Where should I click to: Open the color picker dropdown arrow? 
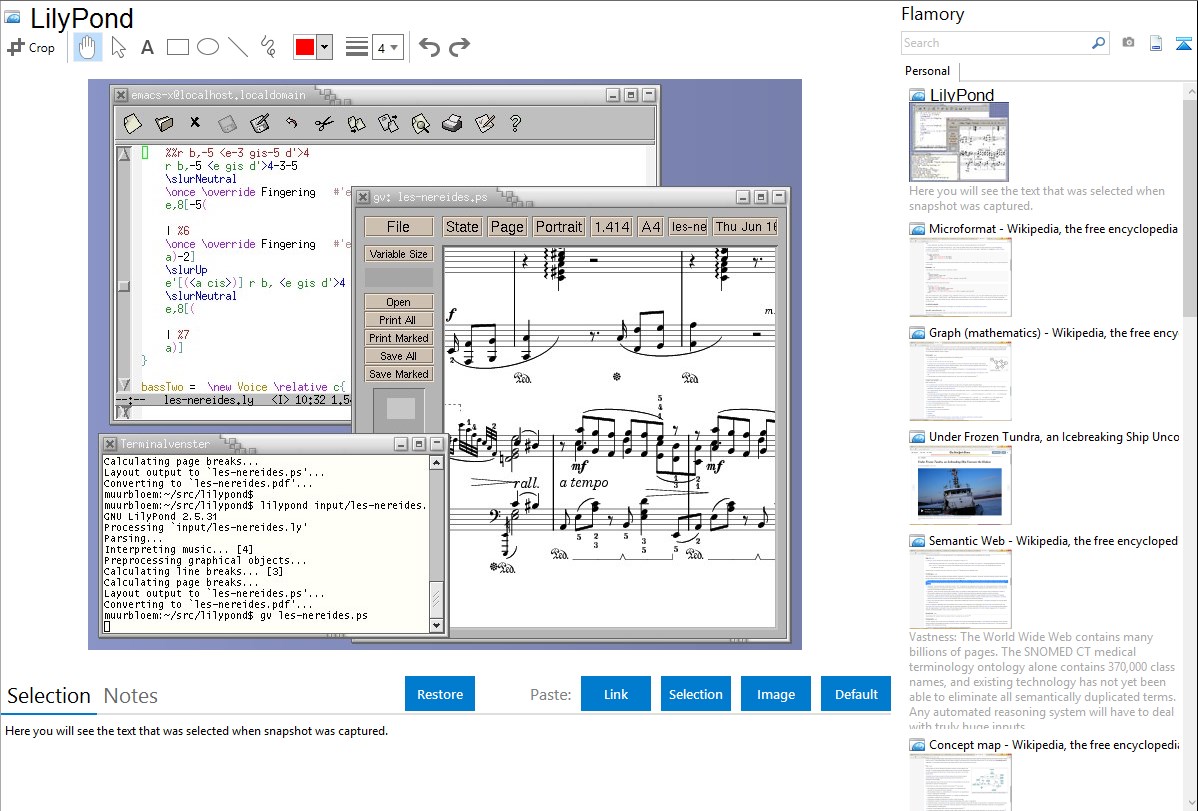pos(324,47)
